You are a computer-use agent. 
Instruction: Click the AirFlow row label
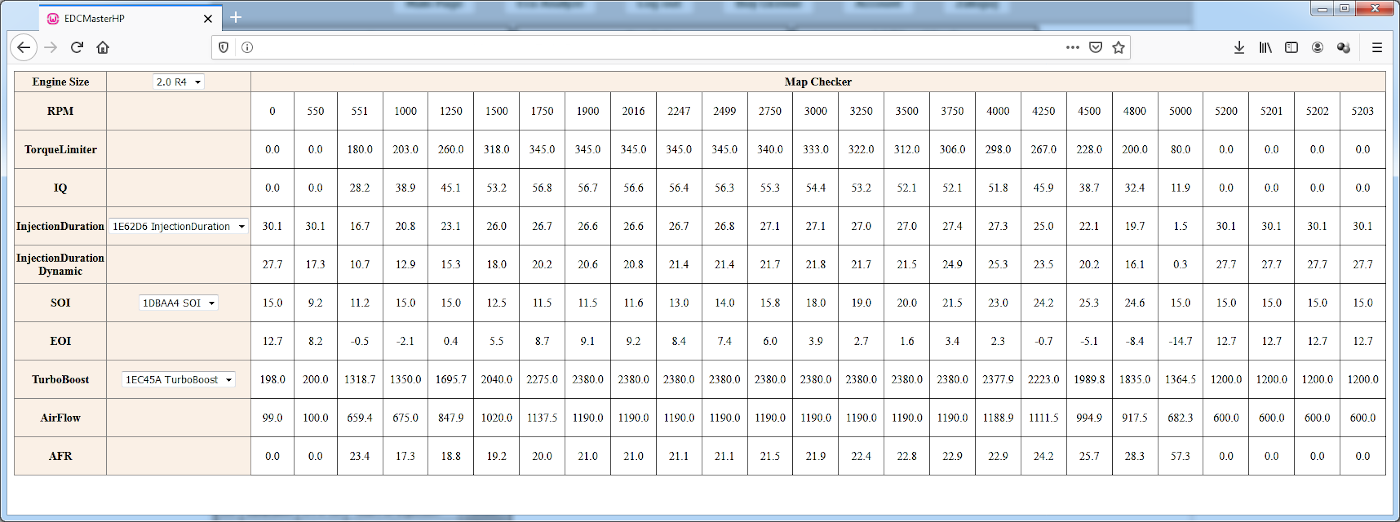click(x=61, y=418)
